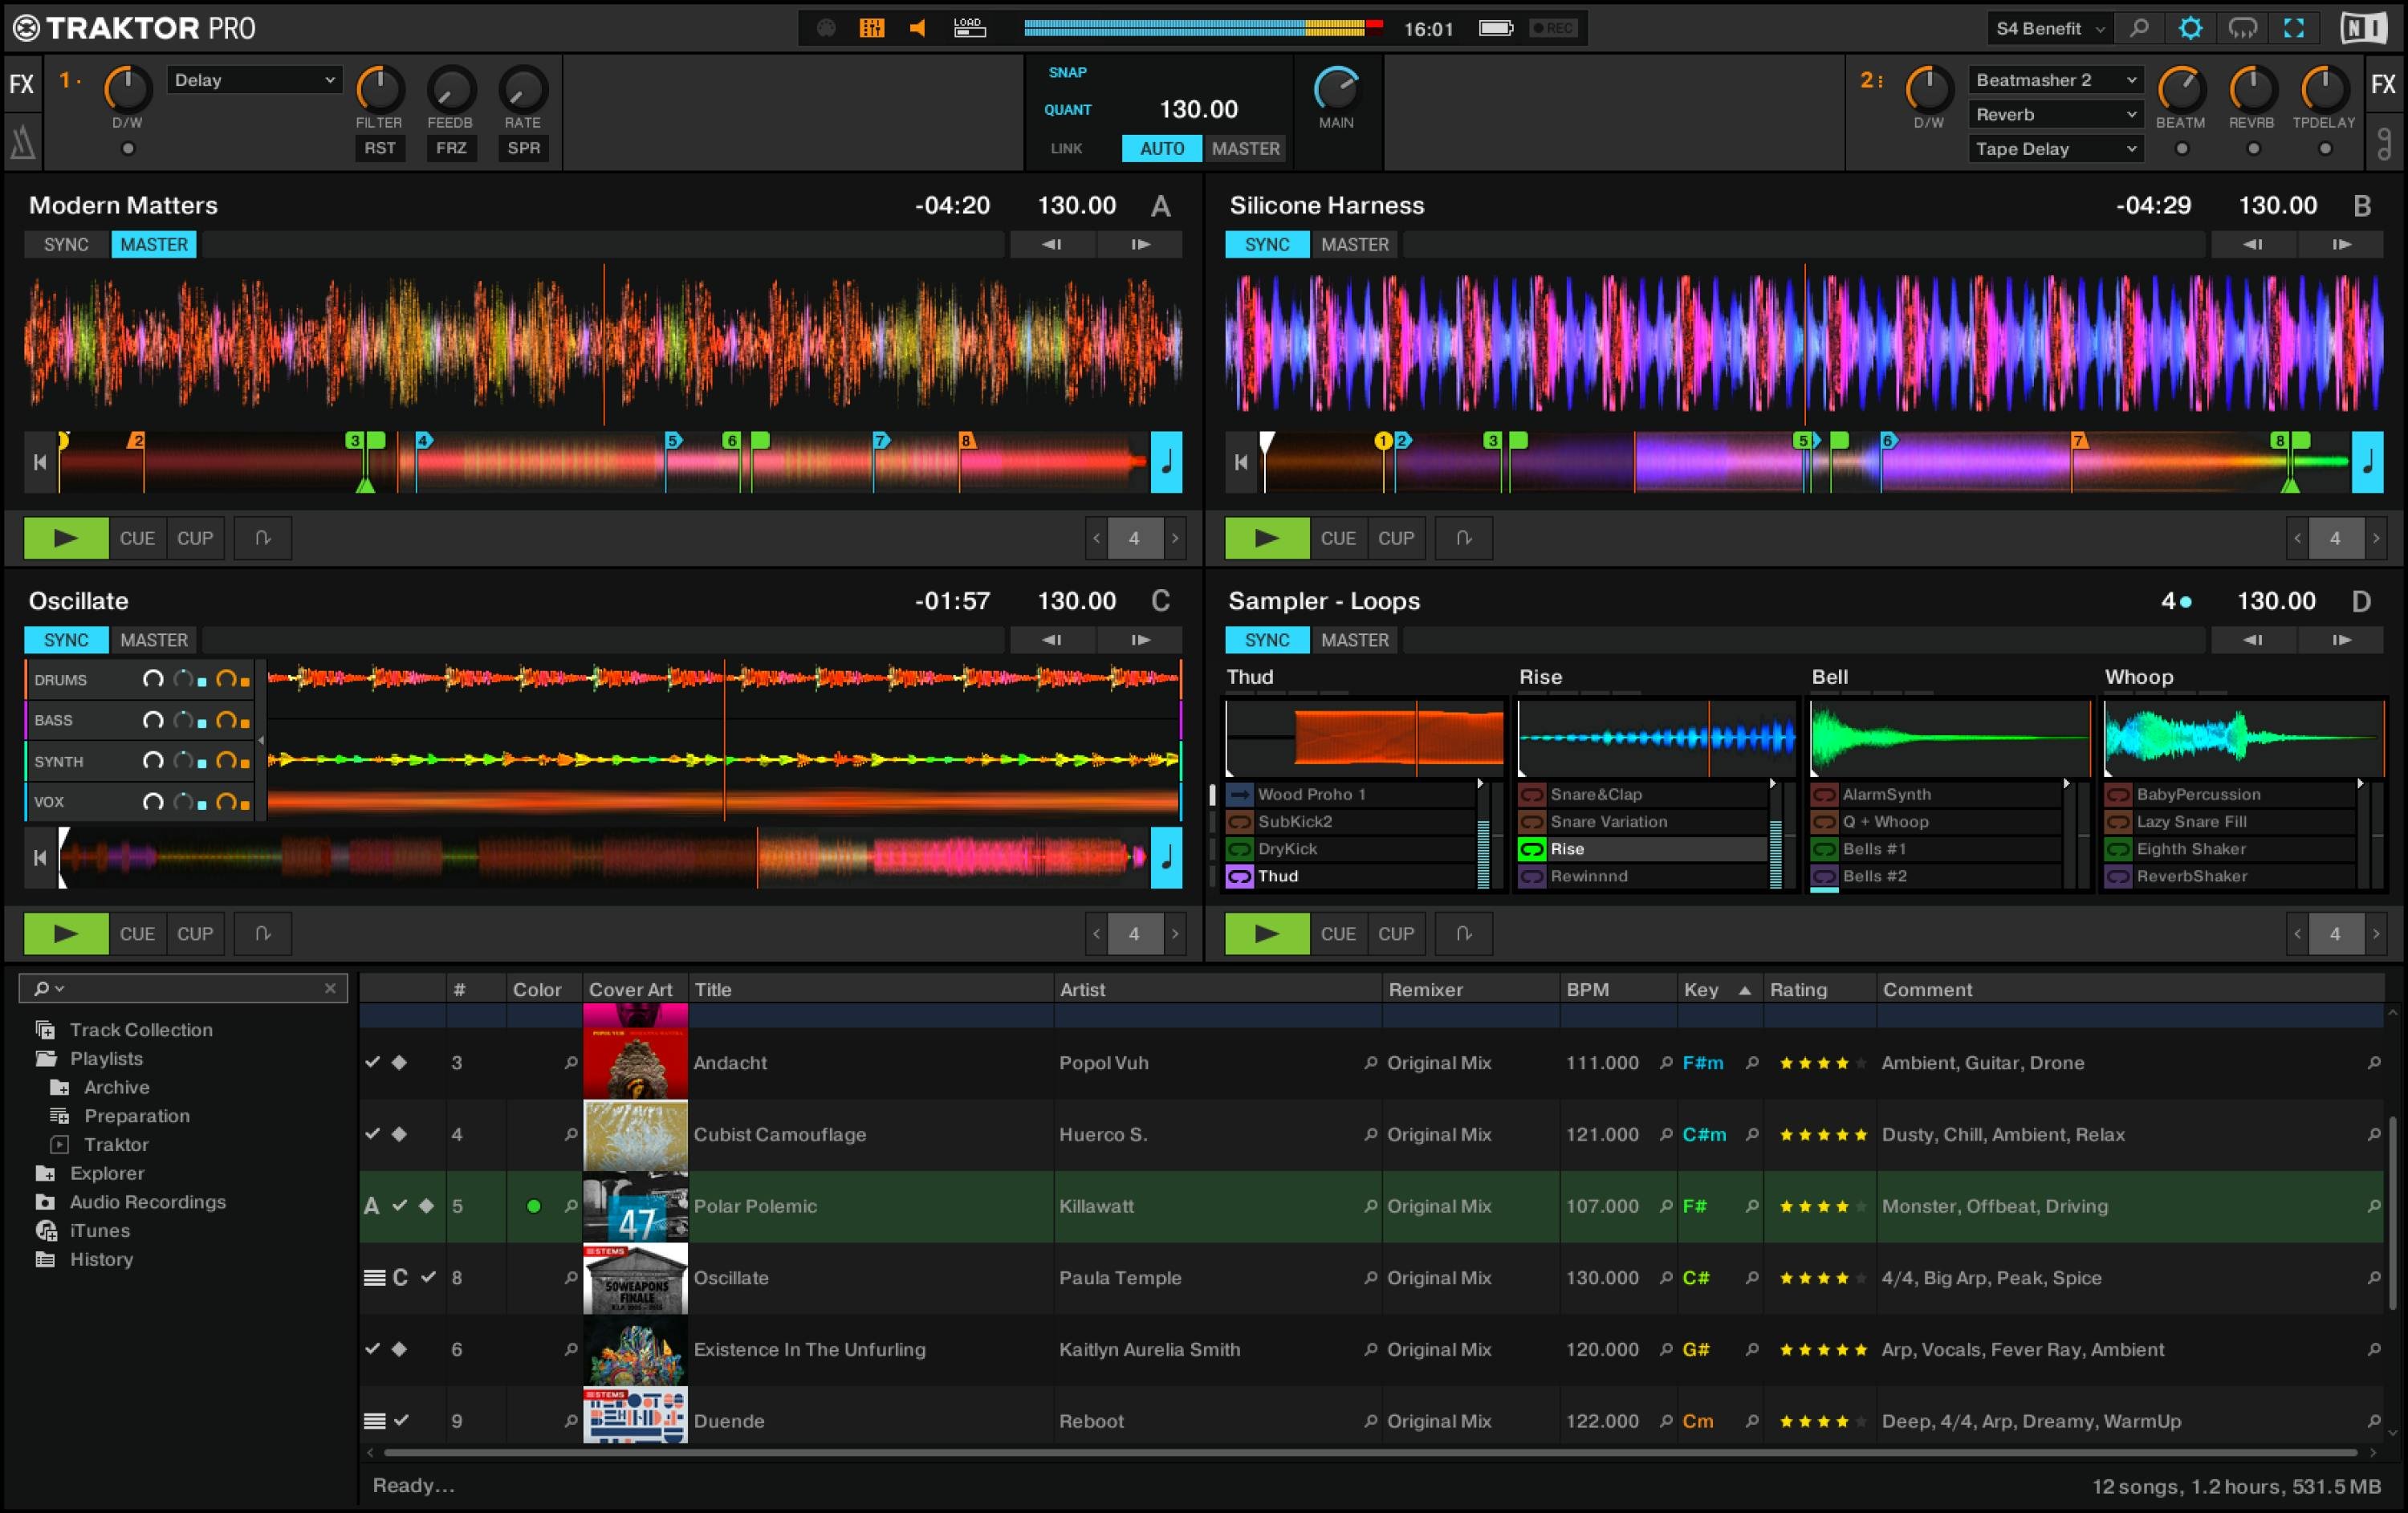Toggle MASTER on the Silicone Harness deck
The height and width of the screenshot is (1513, 2408).
tap(1355, 244)
